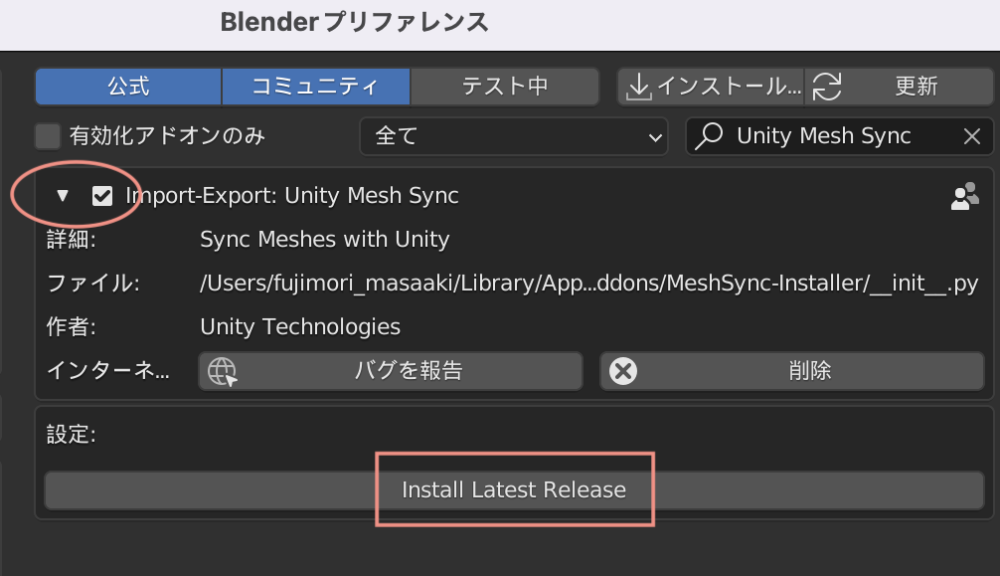Switch to the テスト中 tab
Screen dimensions: 1000x576
pos(504,86)
